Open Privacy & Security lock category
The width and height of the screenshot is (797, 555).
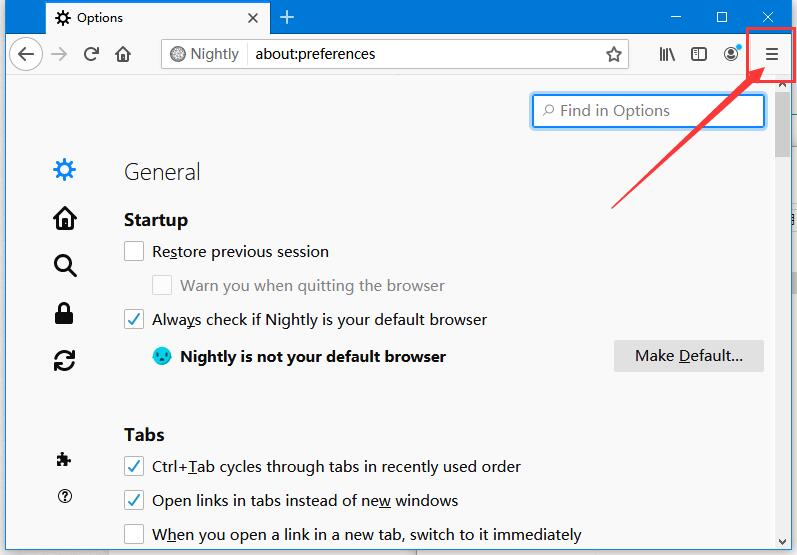tap(64, 313)
